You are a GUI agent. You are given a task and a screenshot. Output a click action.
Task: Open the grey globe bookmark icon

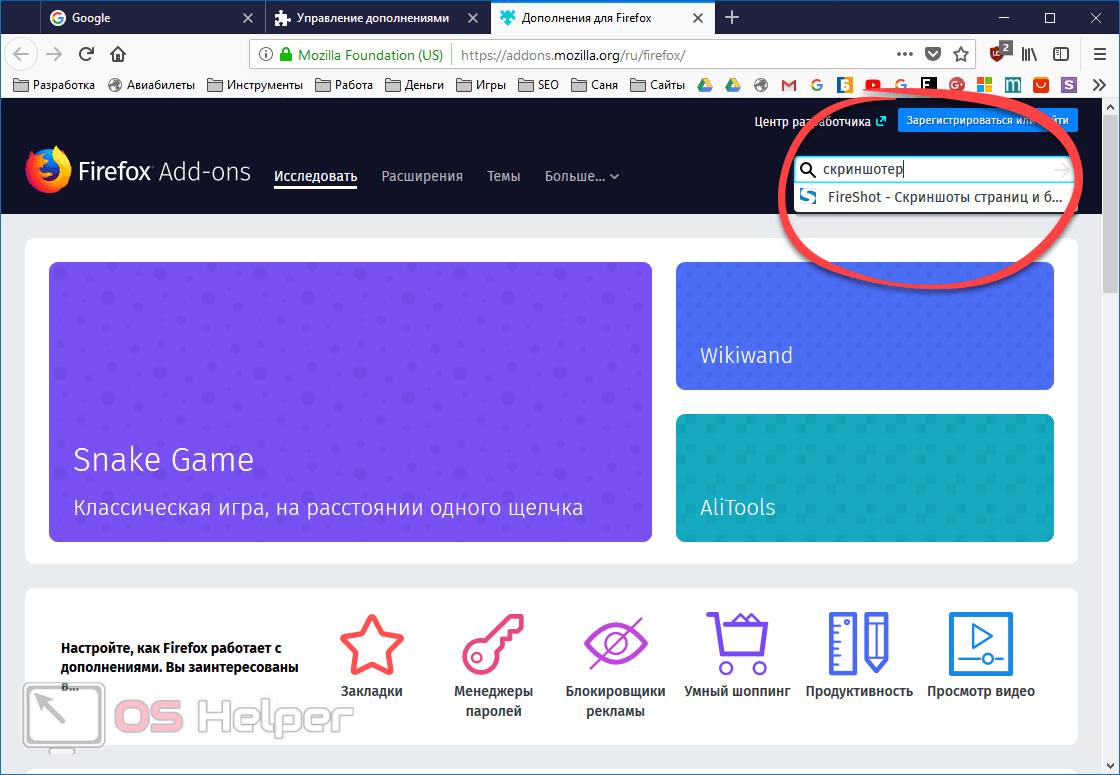point(761,85)
